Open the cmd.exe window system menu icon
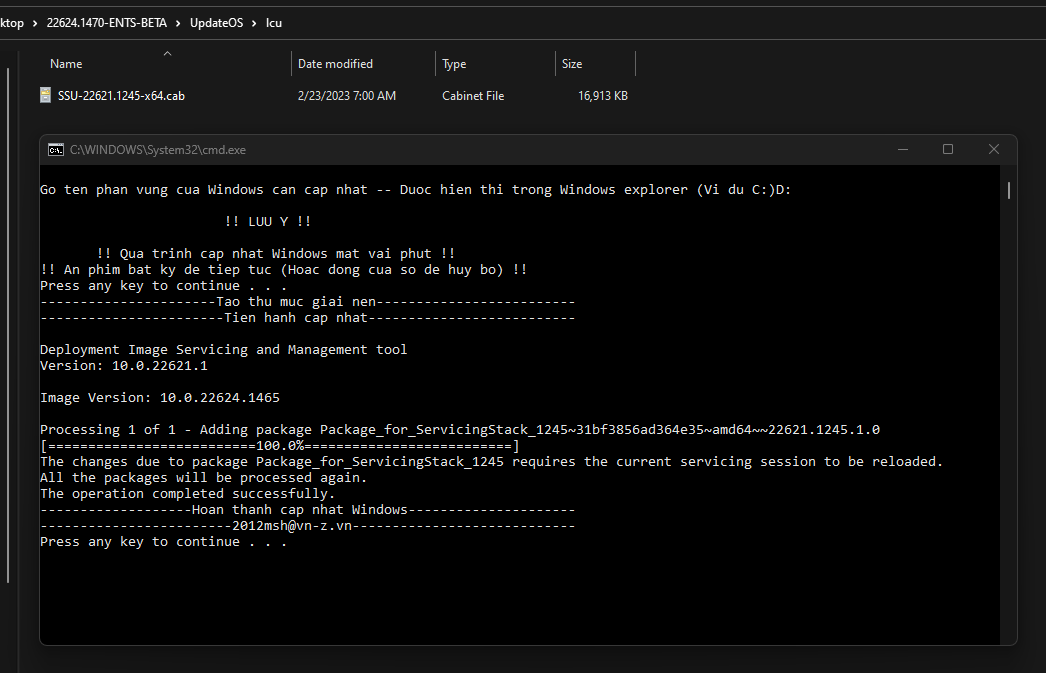1046x673 pixels. [56, 149]
